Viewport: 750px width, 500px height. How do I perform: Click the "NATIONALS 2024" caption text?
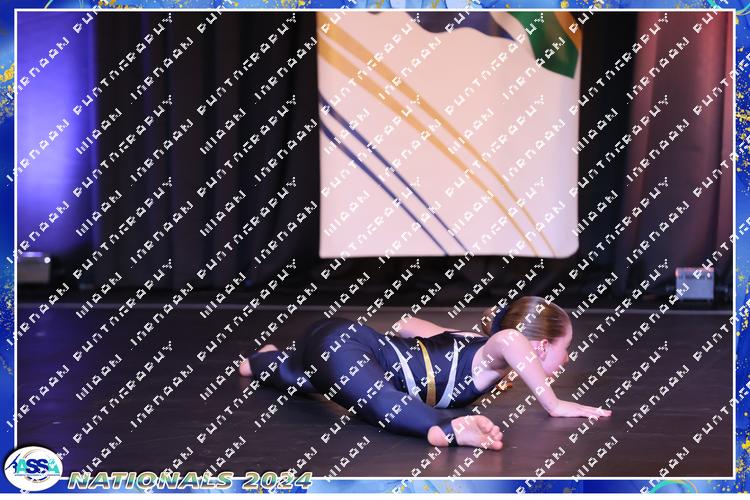(x=190, y=480)
